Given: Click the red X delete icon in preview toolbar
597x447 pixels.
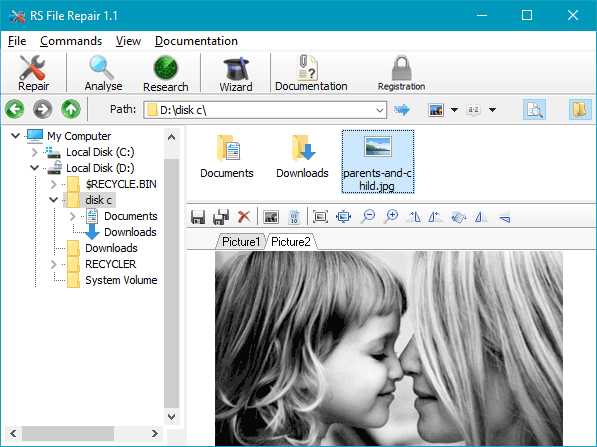Looking at the screenshot, I should (x=244, y=217).
